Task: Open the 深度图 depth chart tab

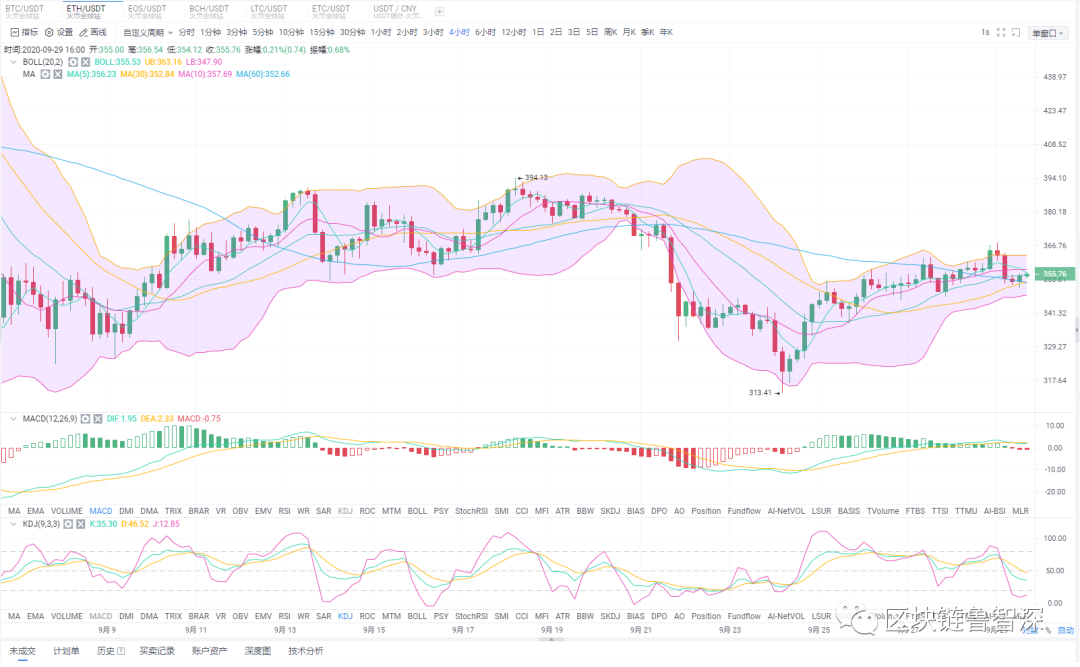Action: coord(258,651)
